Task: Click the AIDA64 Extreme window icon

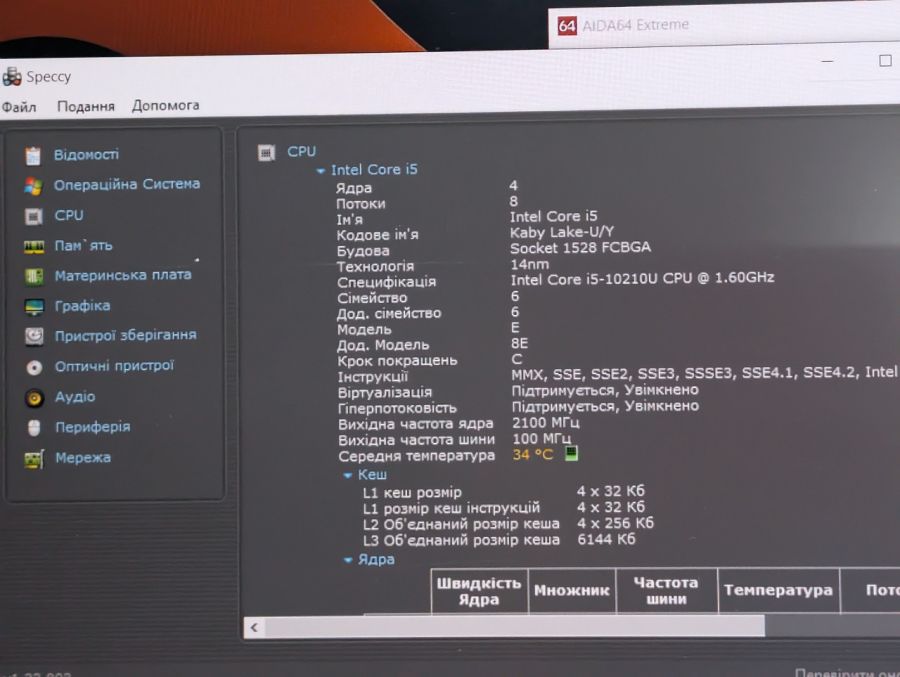Action: pyautogui.click(x=567, y=25)
